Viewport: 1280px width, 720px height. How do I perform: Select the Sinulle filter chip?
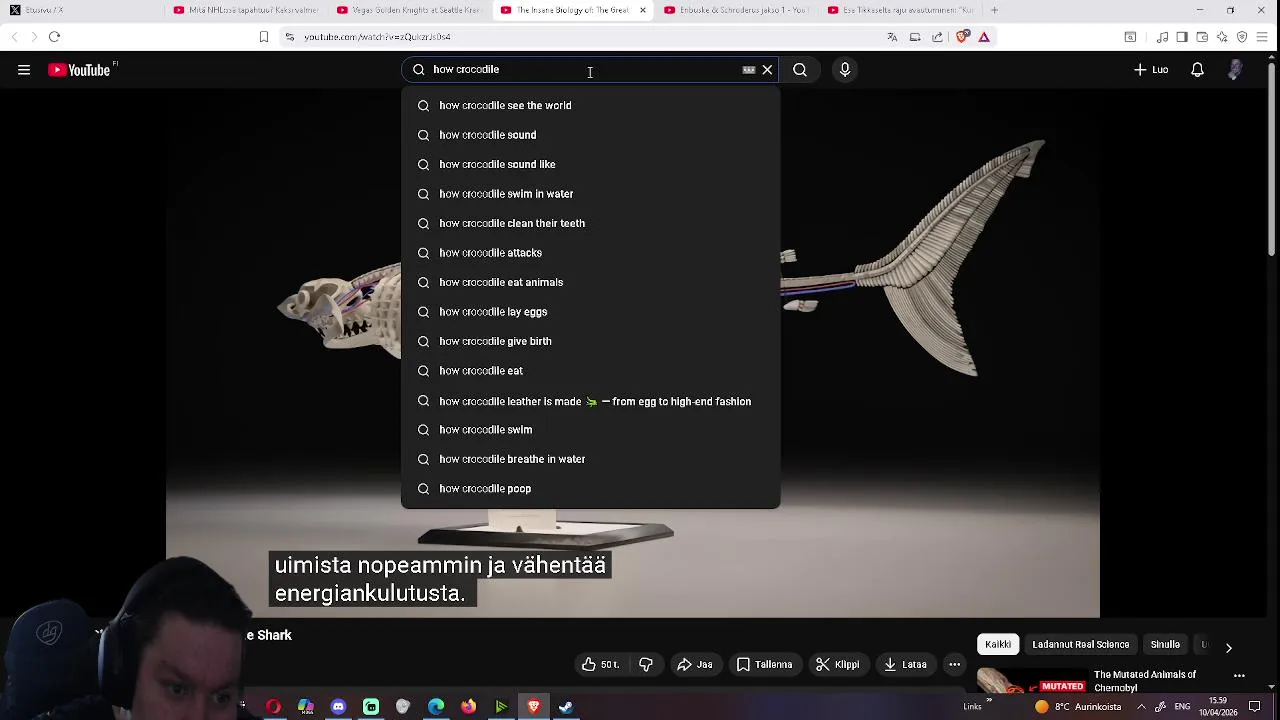point(1165,645)
